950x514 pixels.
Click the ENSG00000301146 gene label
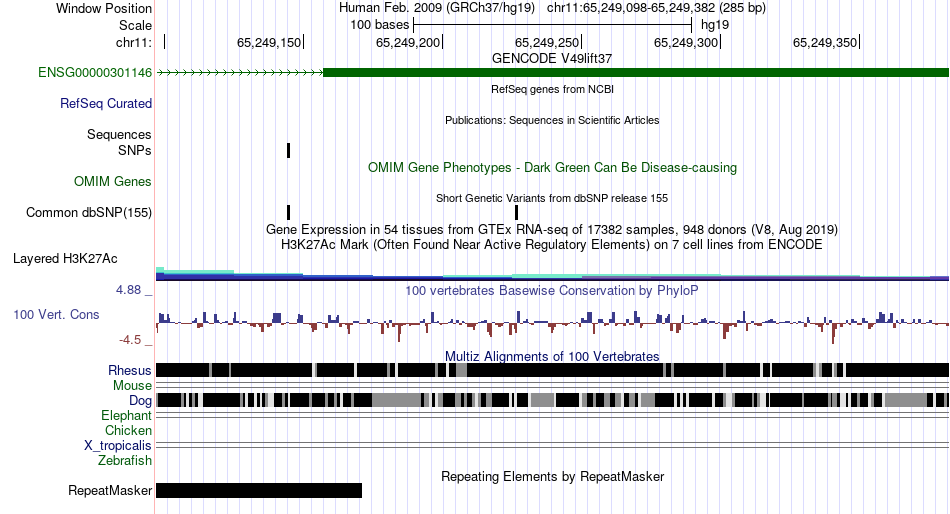coord(95,73)
